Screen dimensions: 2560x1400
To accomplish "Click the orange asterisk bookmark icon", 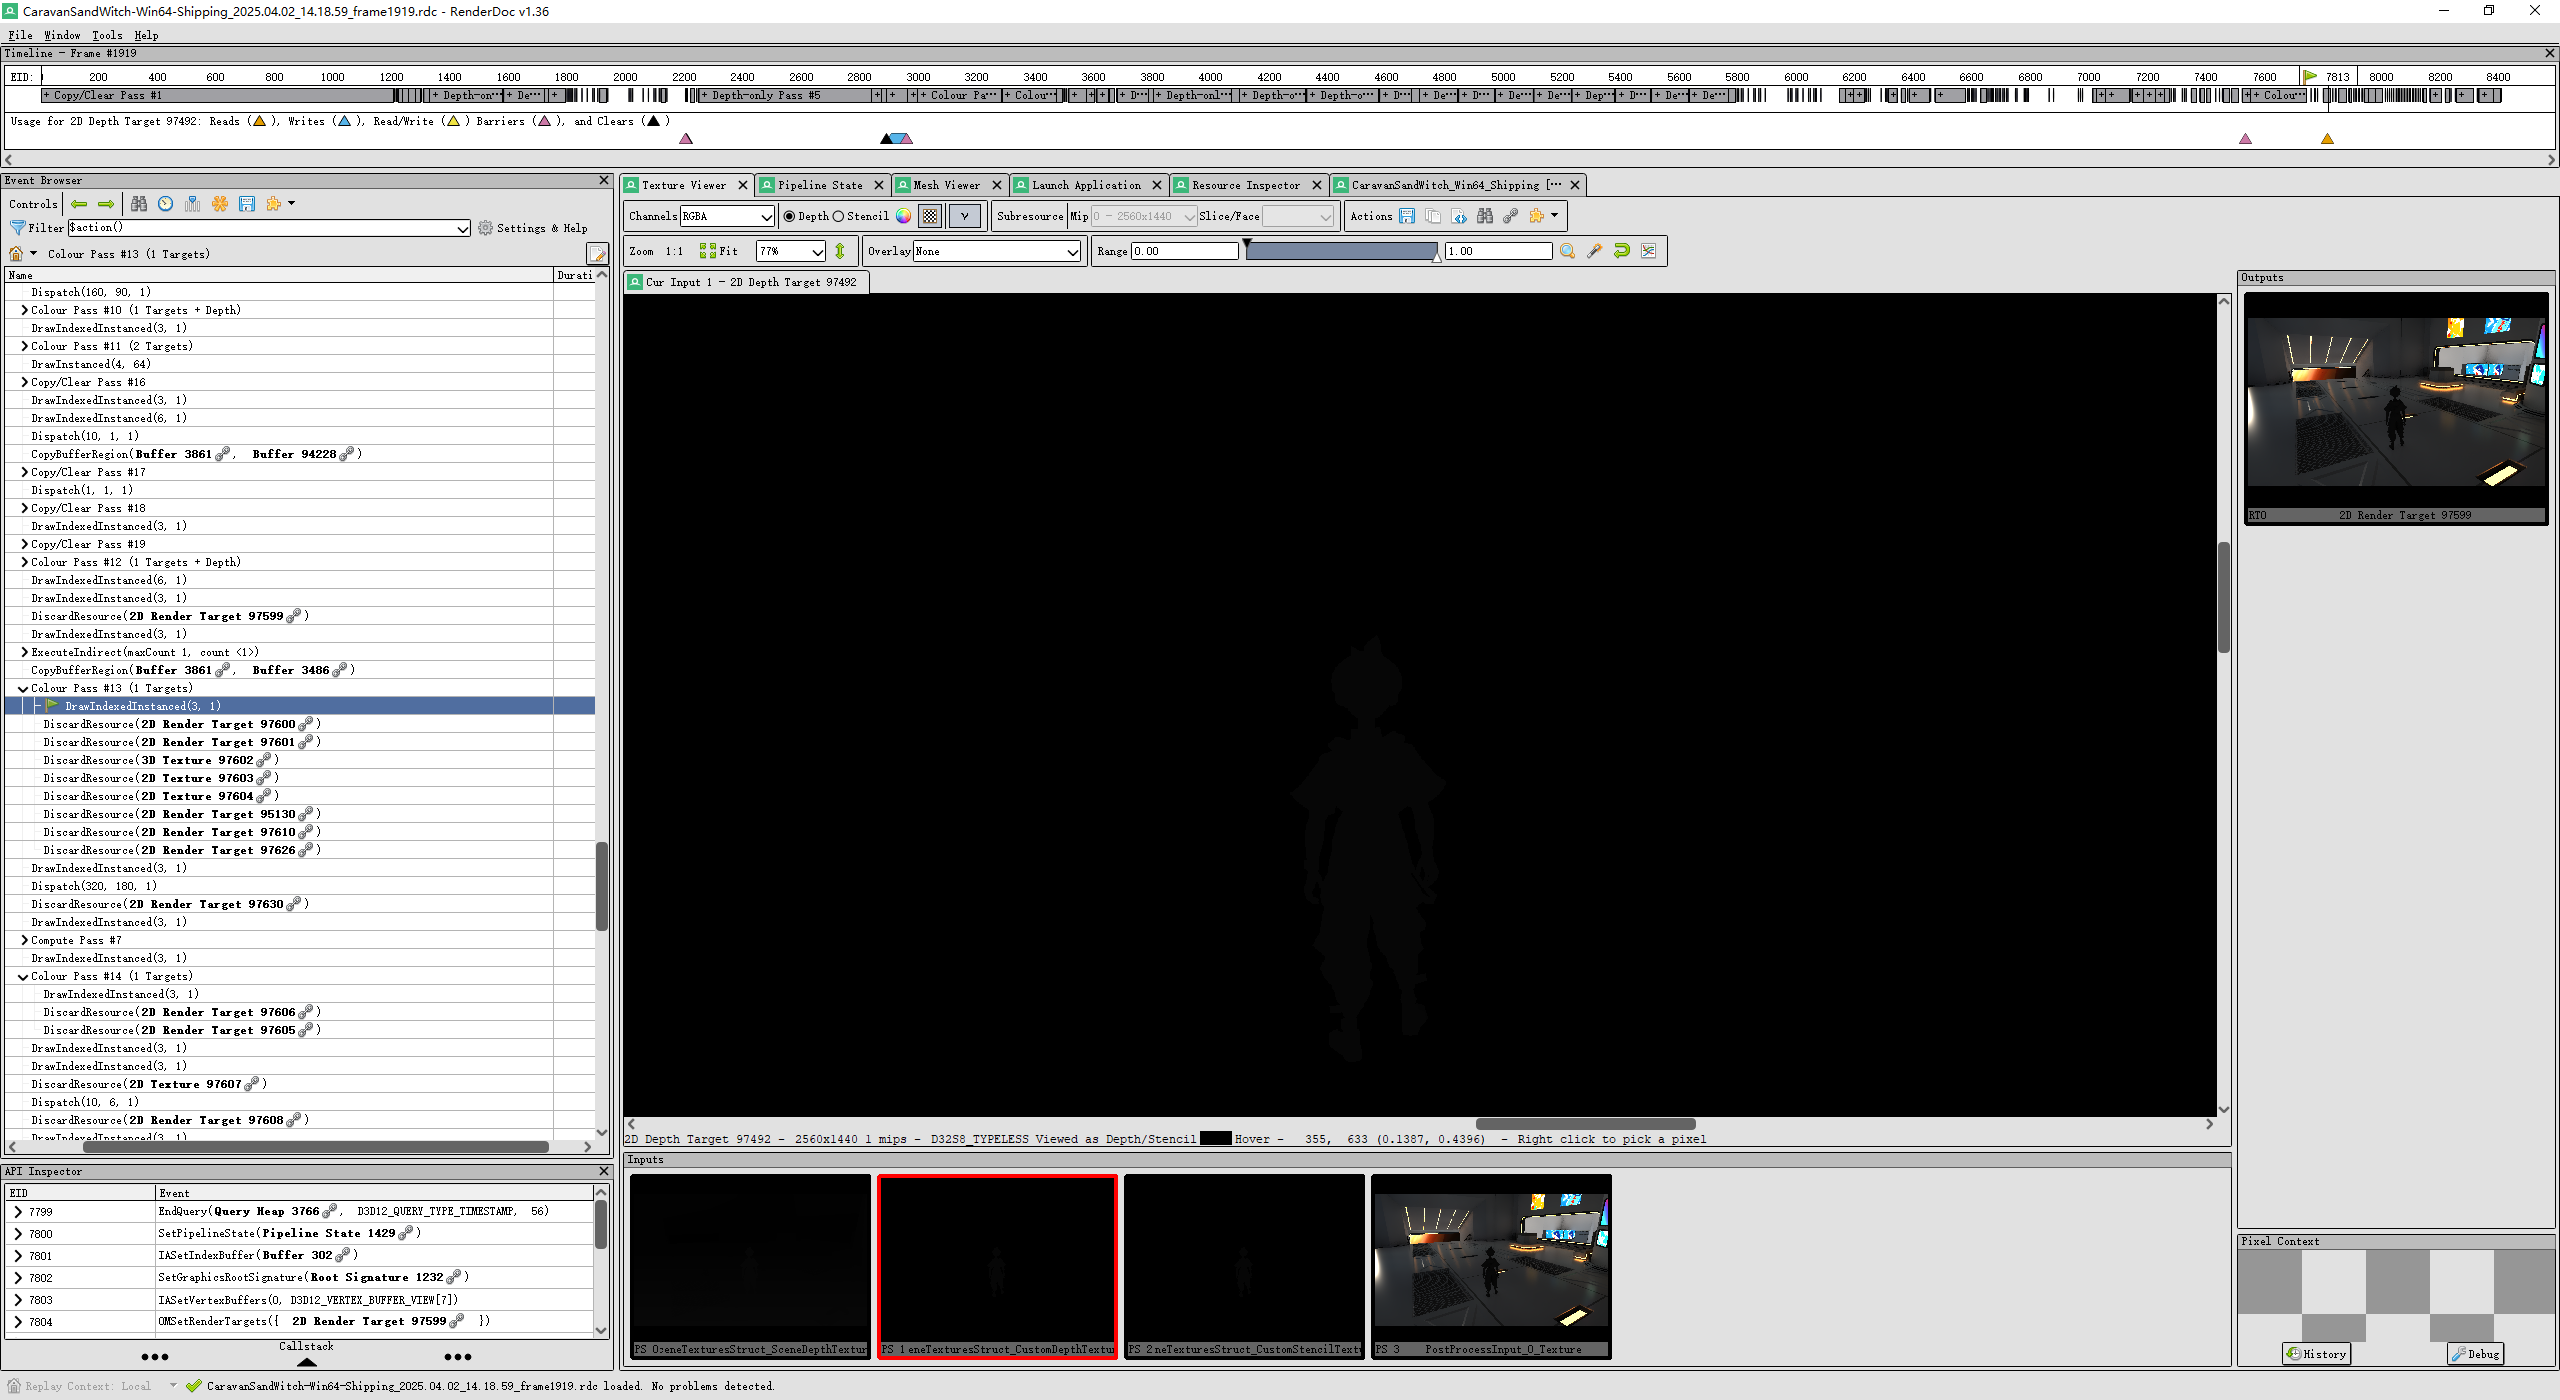I will click(x=220, y=204).
